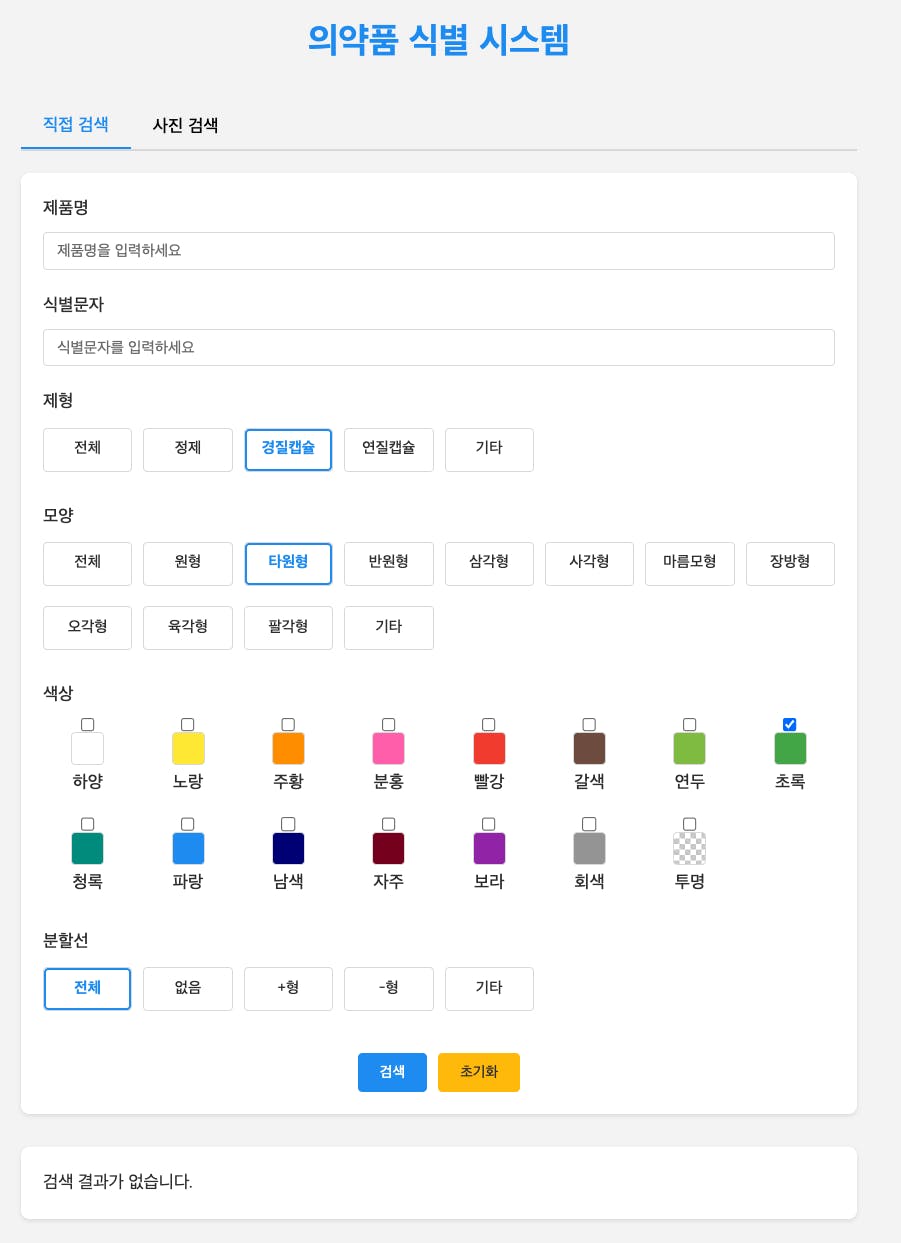
Task: Tick the 투명 checkbox
Action: [689, 824]
